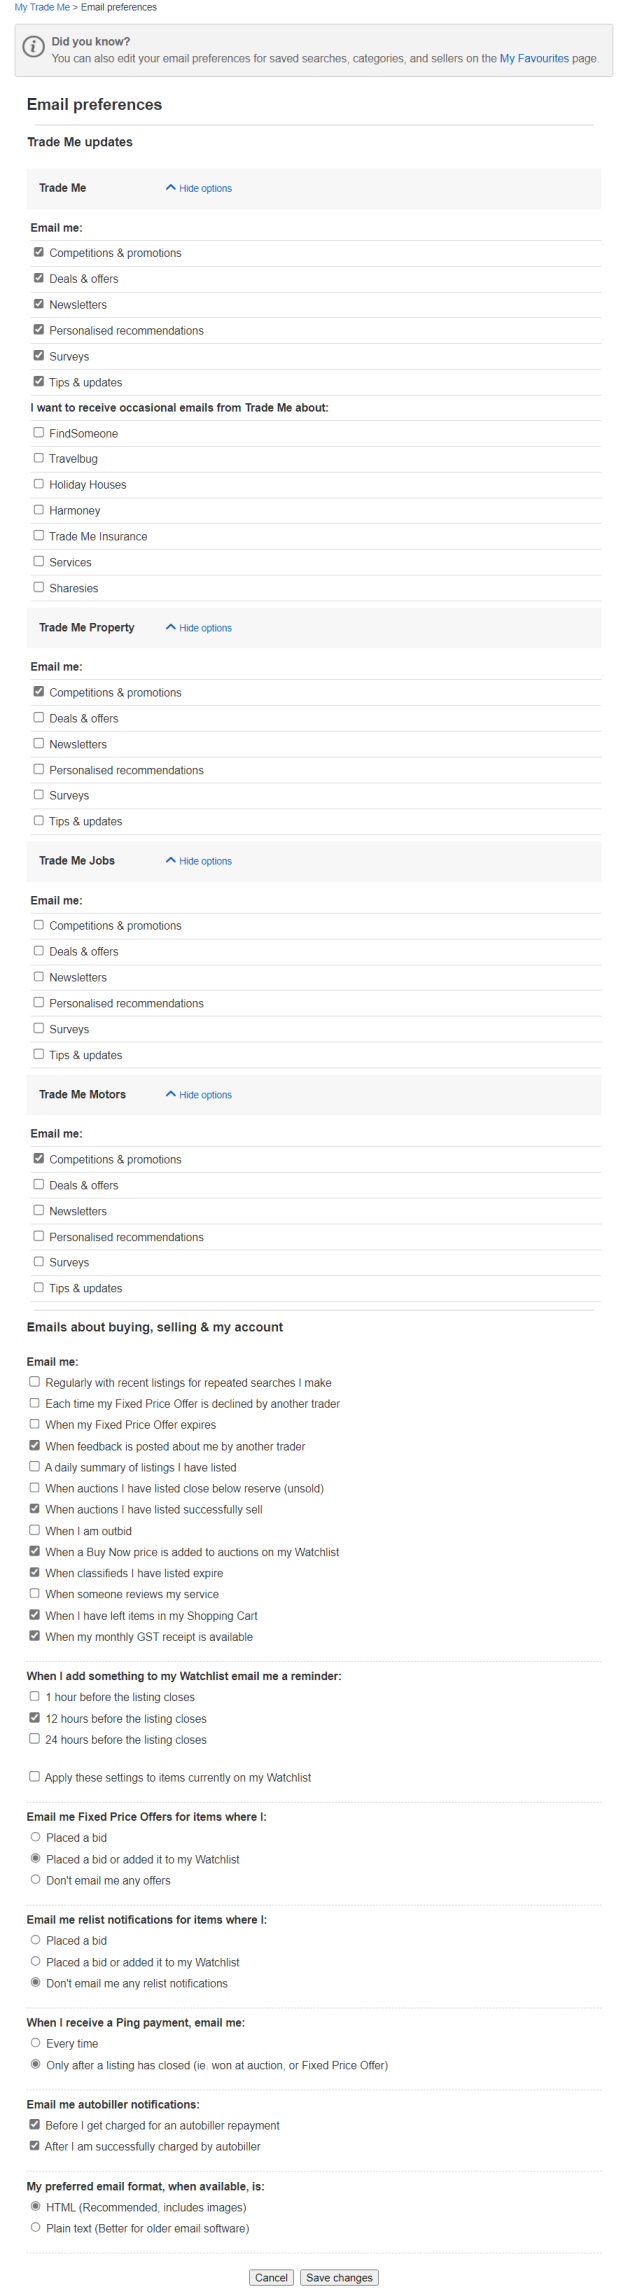Enable Travelbug occasional emails
The height and width of the screenshot is (2294, 621).
coord(39,459)
